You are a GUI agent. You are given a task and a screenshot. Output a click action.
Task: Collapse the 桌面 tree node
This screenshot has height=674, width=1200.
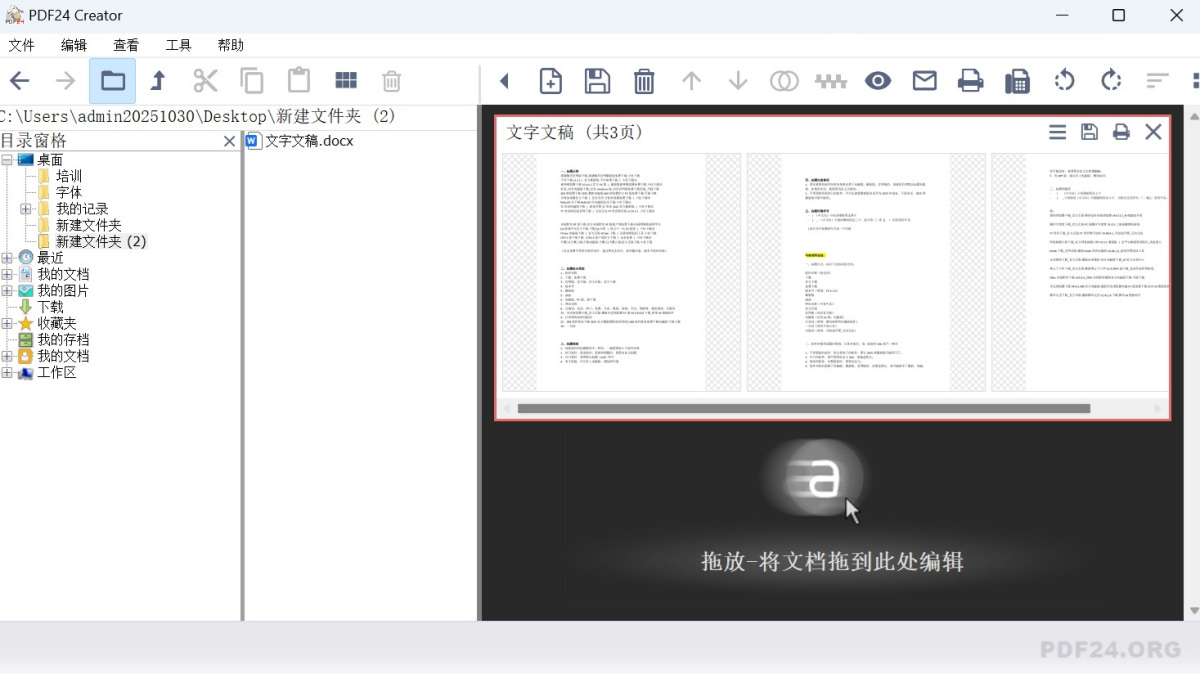(9, 158)
